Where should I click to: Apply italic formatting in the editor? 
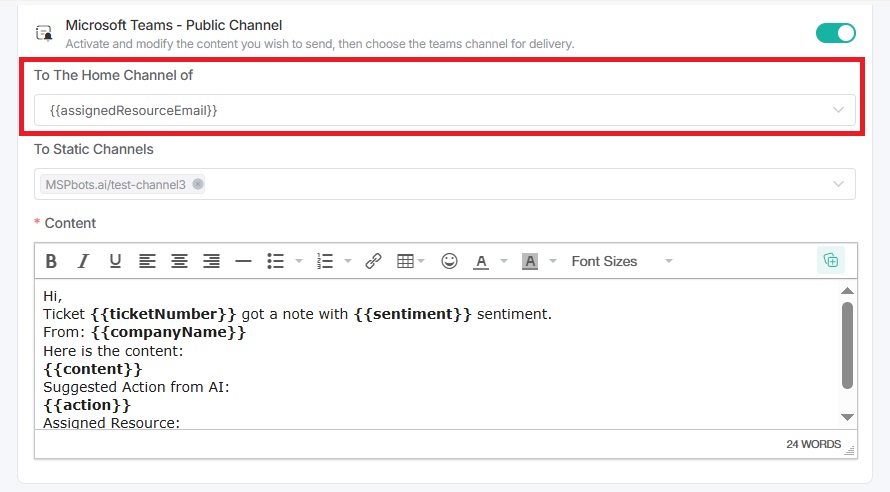click(83, 261)
